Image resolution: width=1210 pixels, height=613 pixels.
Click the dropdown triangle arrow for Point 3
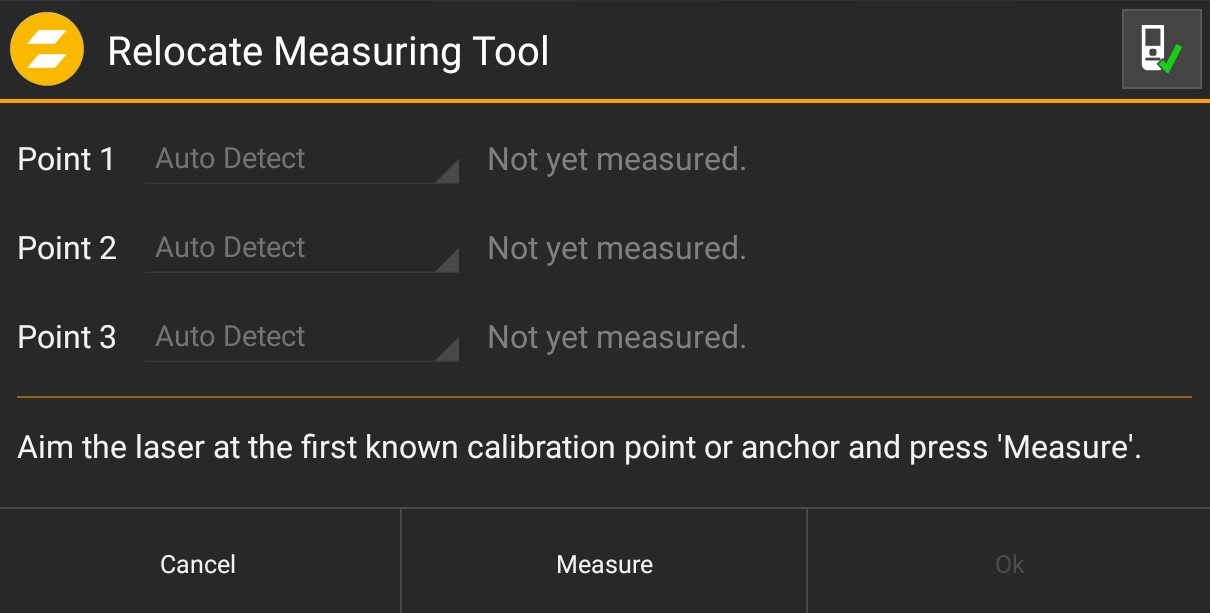coord(449,350)
